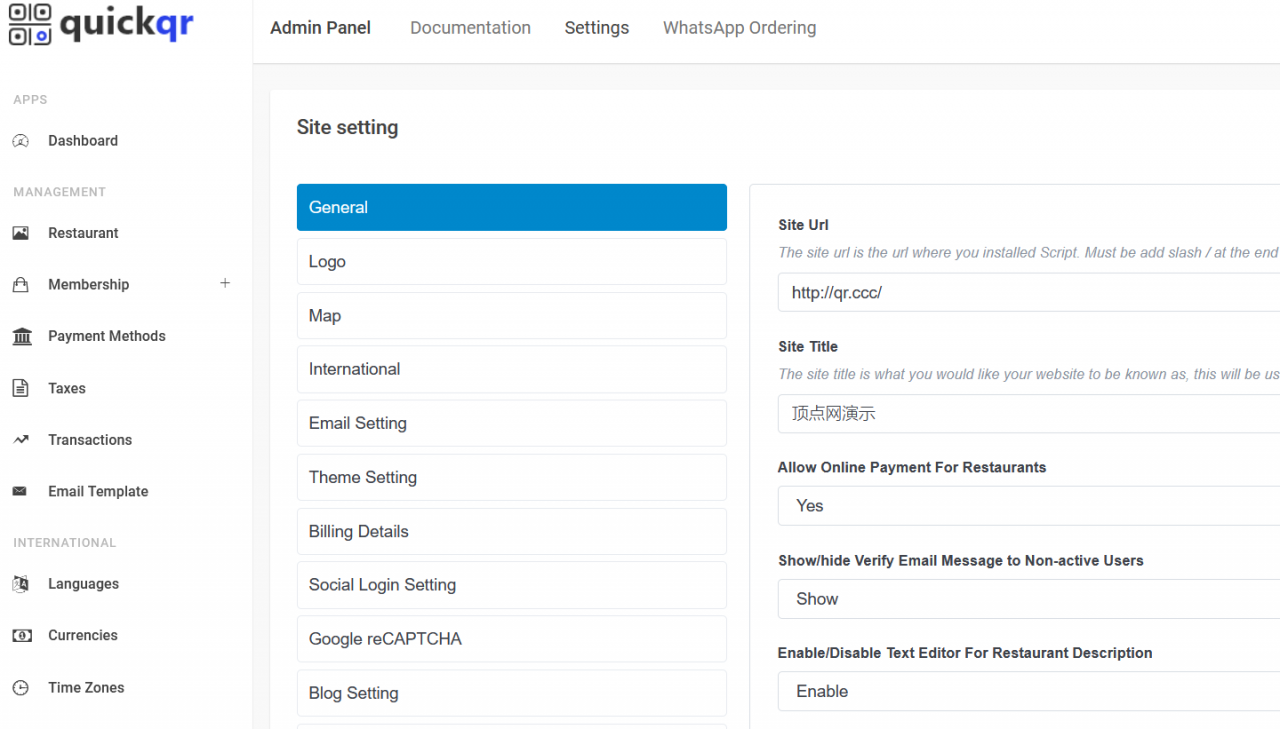Screen dimensions: 1280x729
Task: Click the Site Url field label
Action: click(803, 225)
